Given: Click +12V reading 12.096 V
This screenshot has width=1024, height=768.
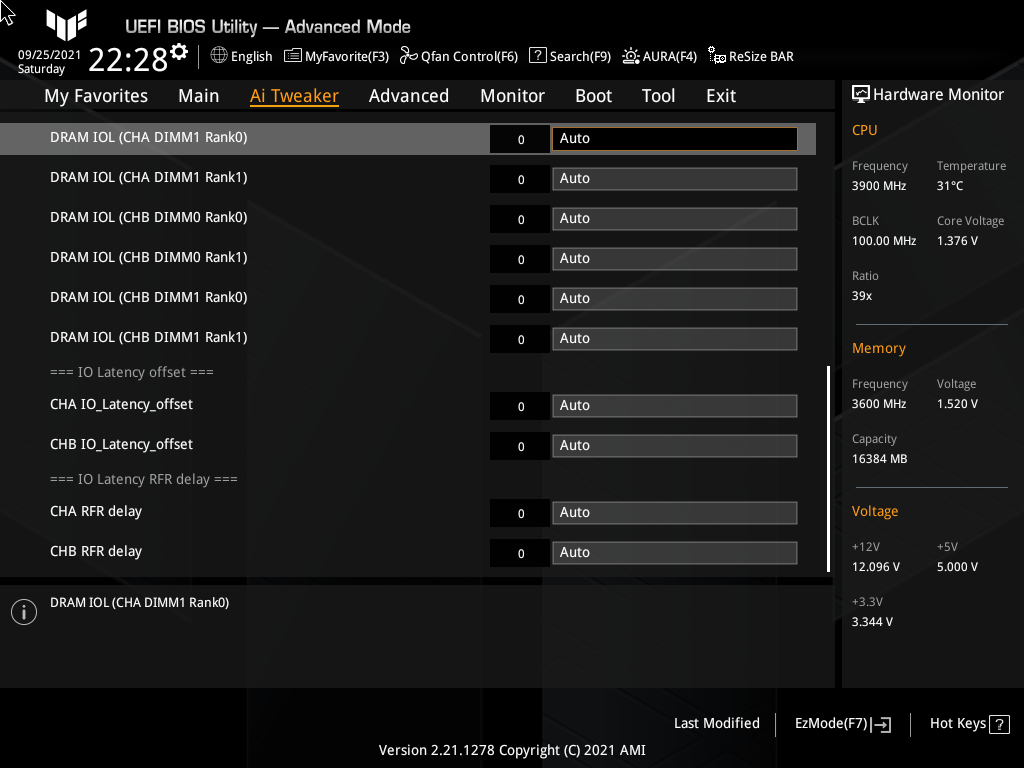Looking at the screenshot, I should (x=876, y=567).
